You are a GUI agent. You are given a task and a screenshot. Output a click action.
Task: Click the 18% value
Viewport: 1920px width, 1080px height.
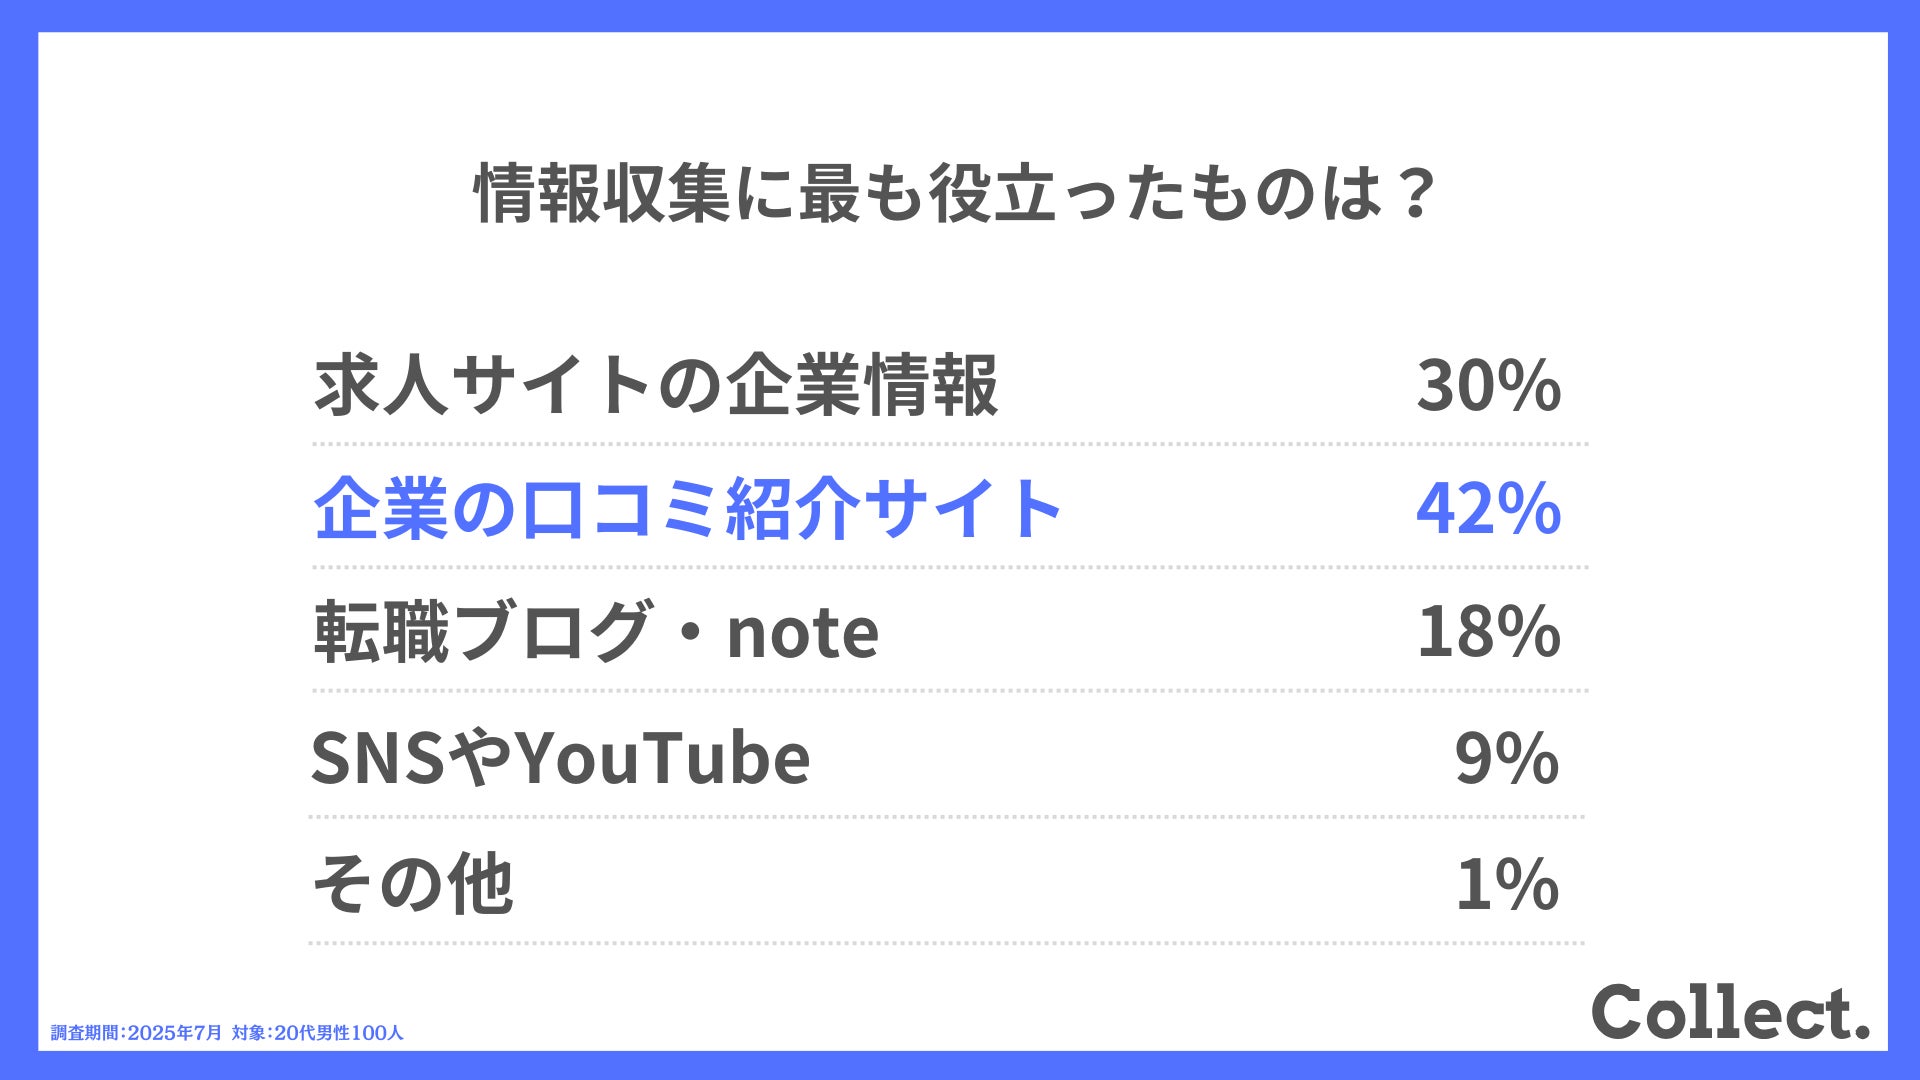coord(1489,632)
